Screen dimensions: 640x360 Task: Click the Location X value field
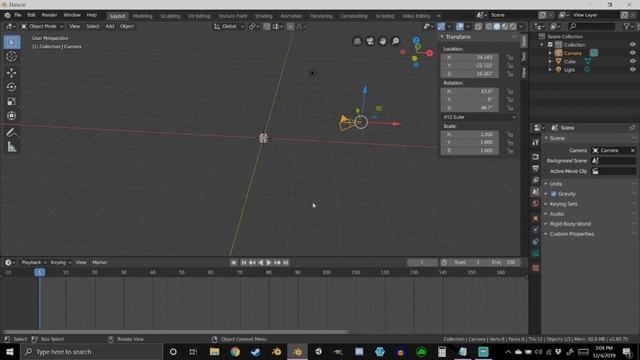pos(469,57)
